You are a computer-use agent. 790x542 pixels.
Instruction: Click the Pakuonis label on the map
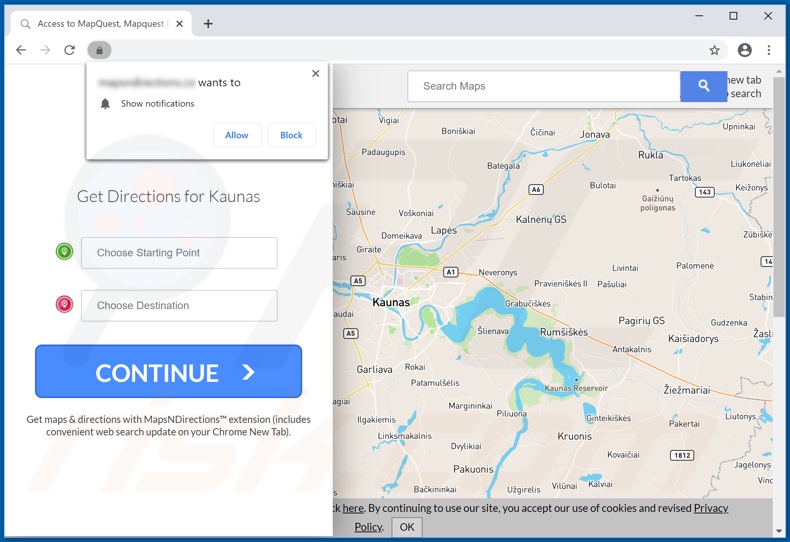tap(473, 469)
